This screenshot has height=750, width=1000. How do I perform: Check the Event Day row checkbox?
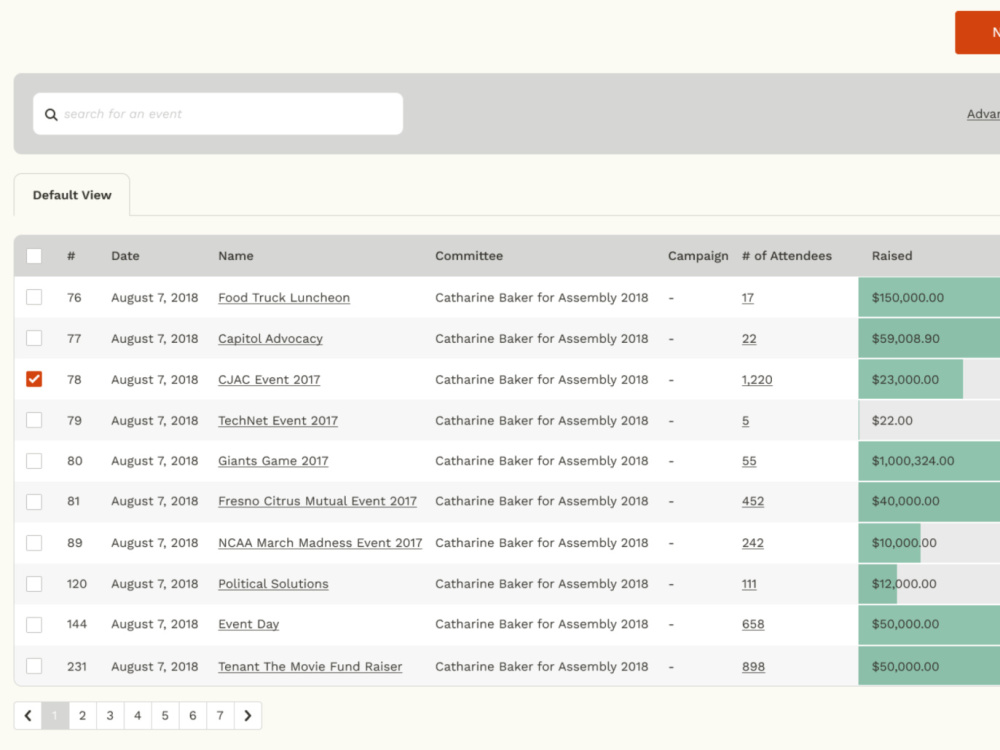coord(34,624)
